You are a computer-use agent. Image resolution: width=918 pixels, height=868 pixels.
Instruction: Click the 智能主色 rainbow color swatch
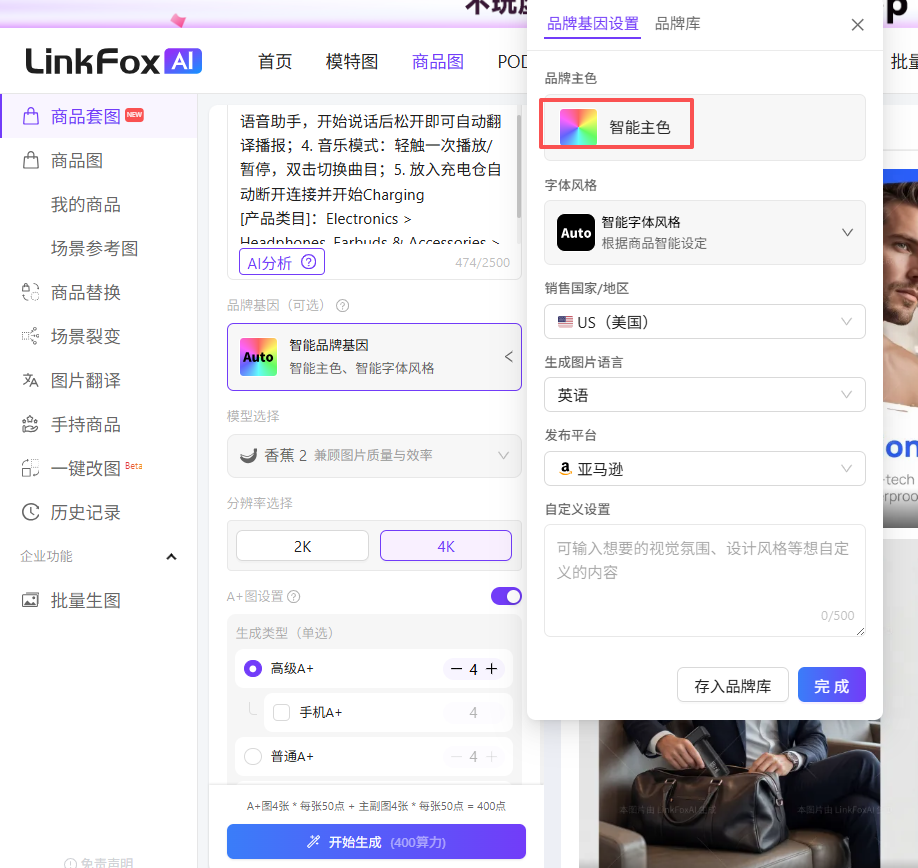pyautogui.click(x=578, y=128)
